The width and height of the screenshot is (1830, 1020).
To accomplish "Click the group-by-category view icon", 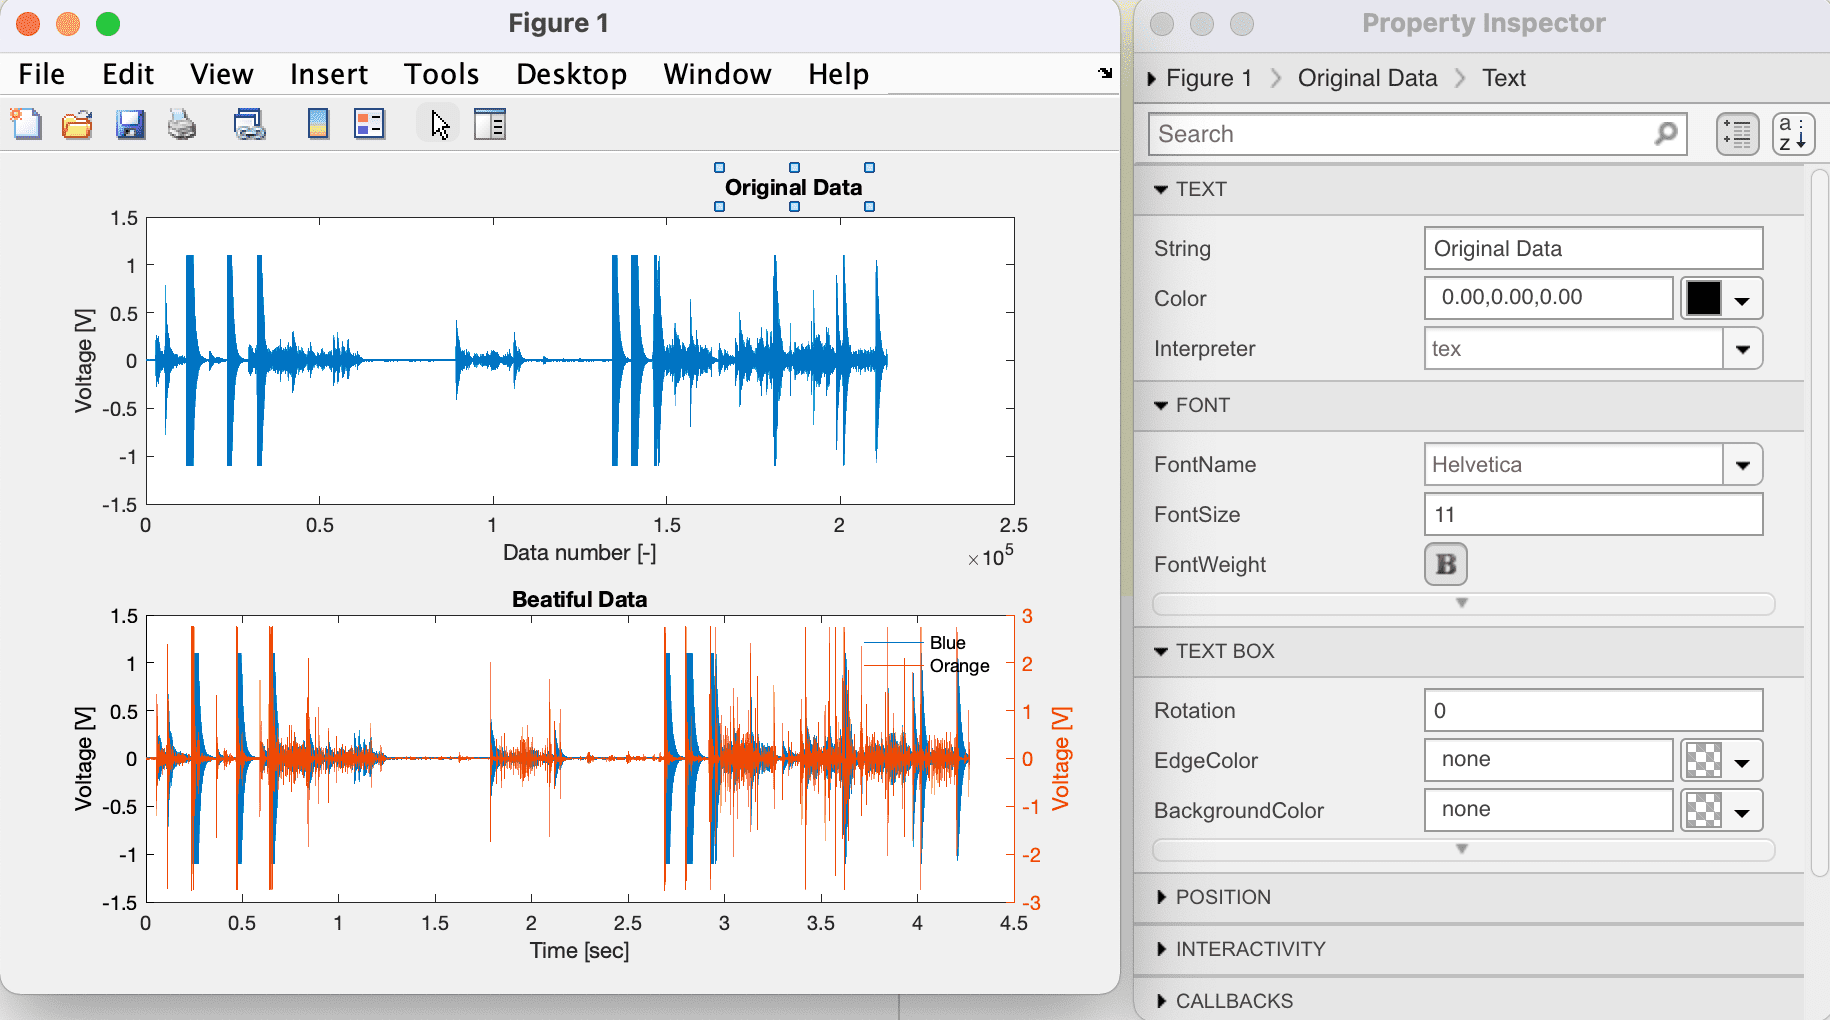I will coord(1738,134).
